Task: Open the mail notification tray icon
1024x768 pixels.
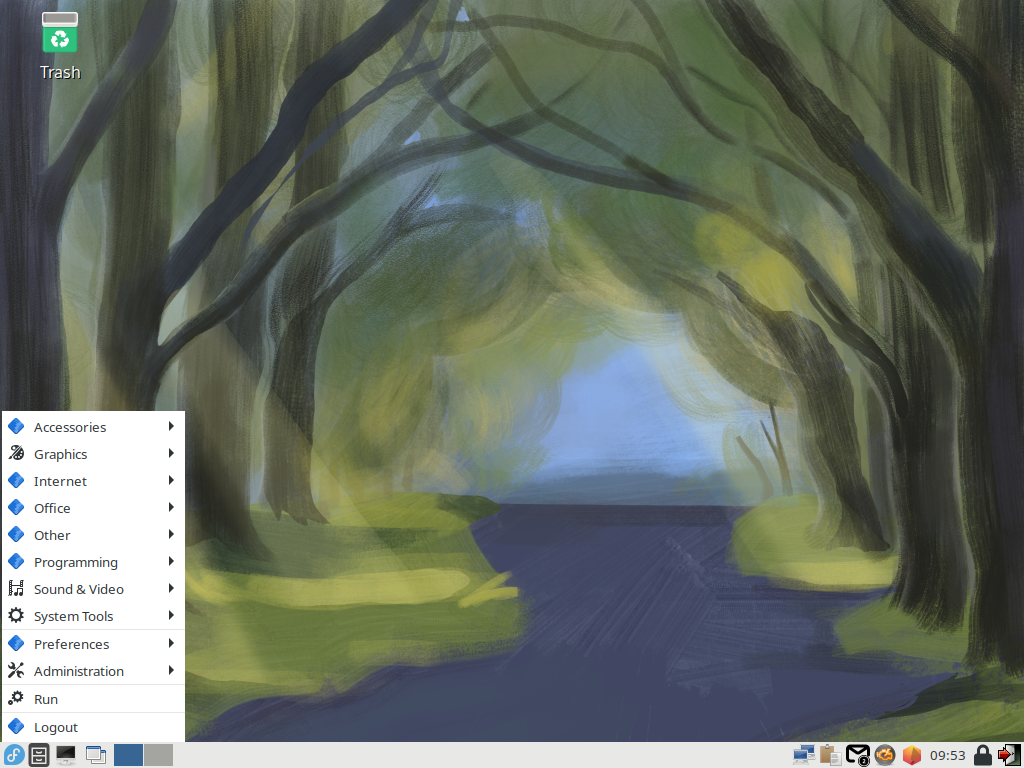Action: click(x=857, y=755)
